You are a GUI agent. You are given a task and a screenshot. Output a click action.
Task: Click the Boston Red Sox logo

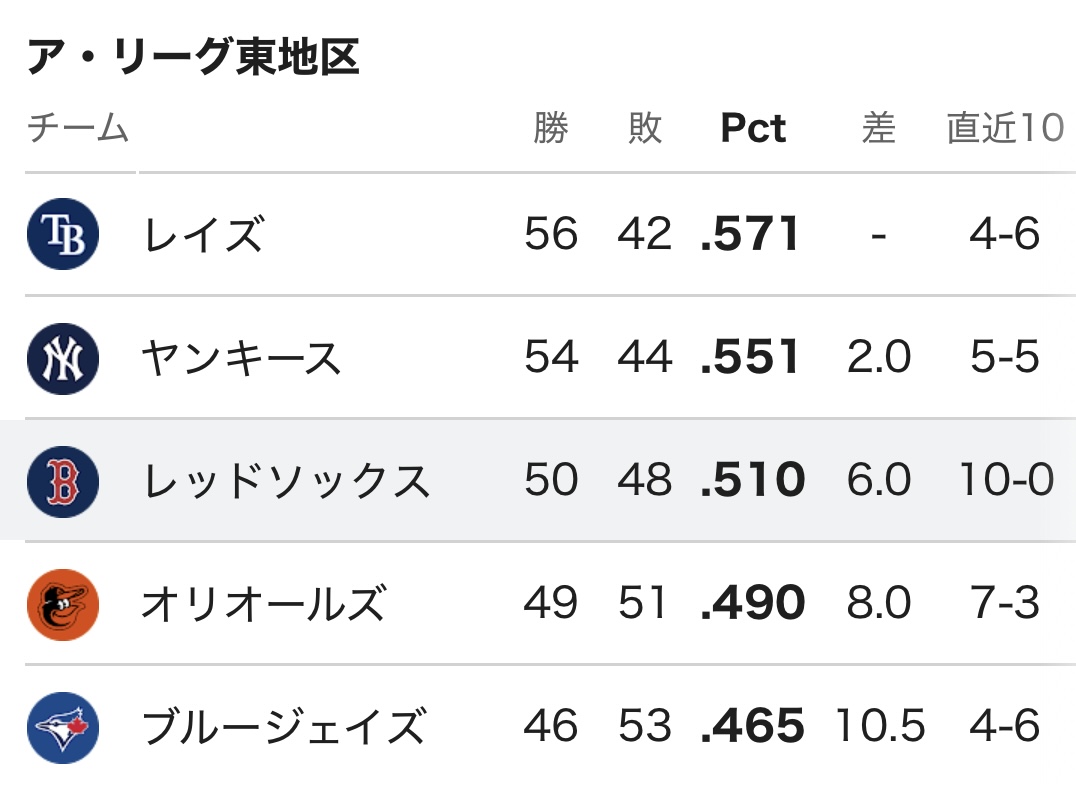click(63, 481)
